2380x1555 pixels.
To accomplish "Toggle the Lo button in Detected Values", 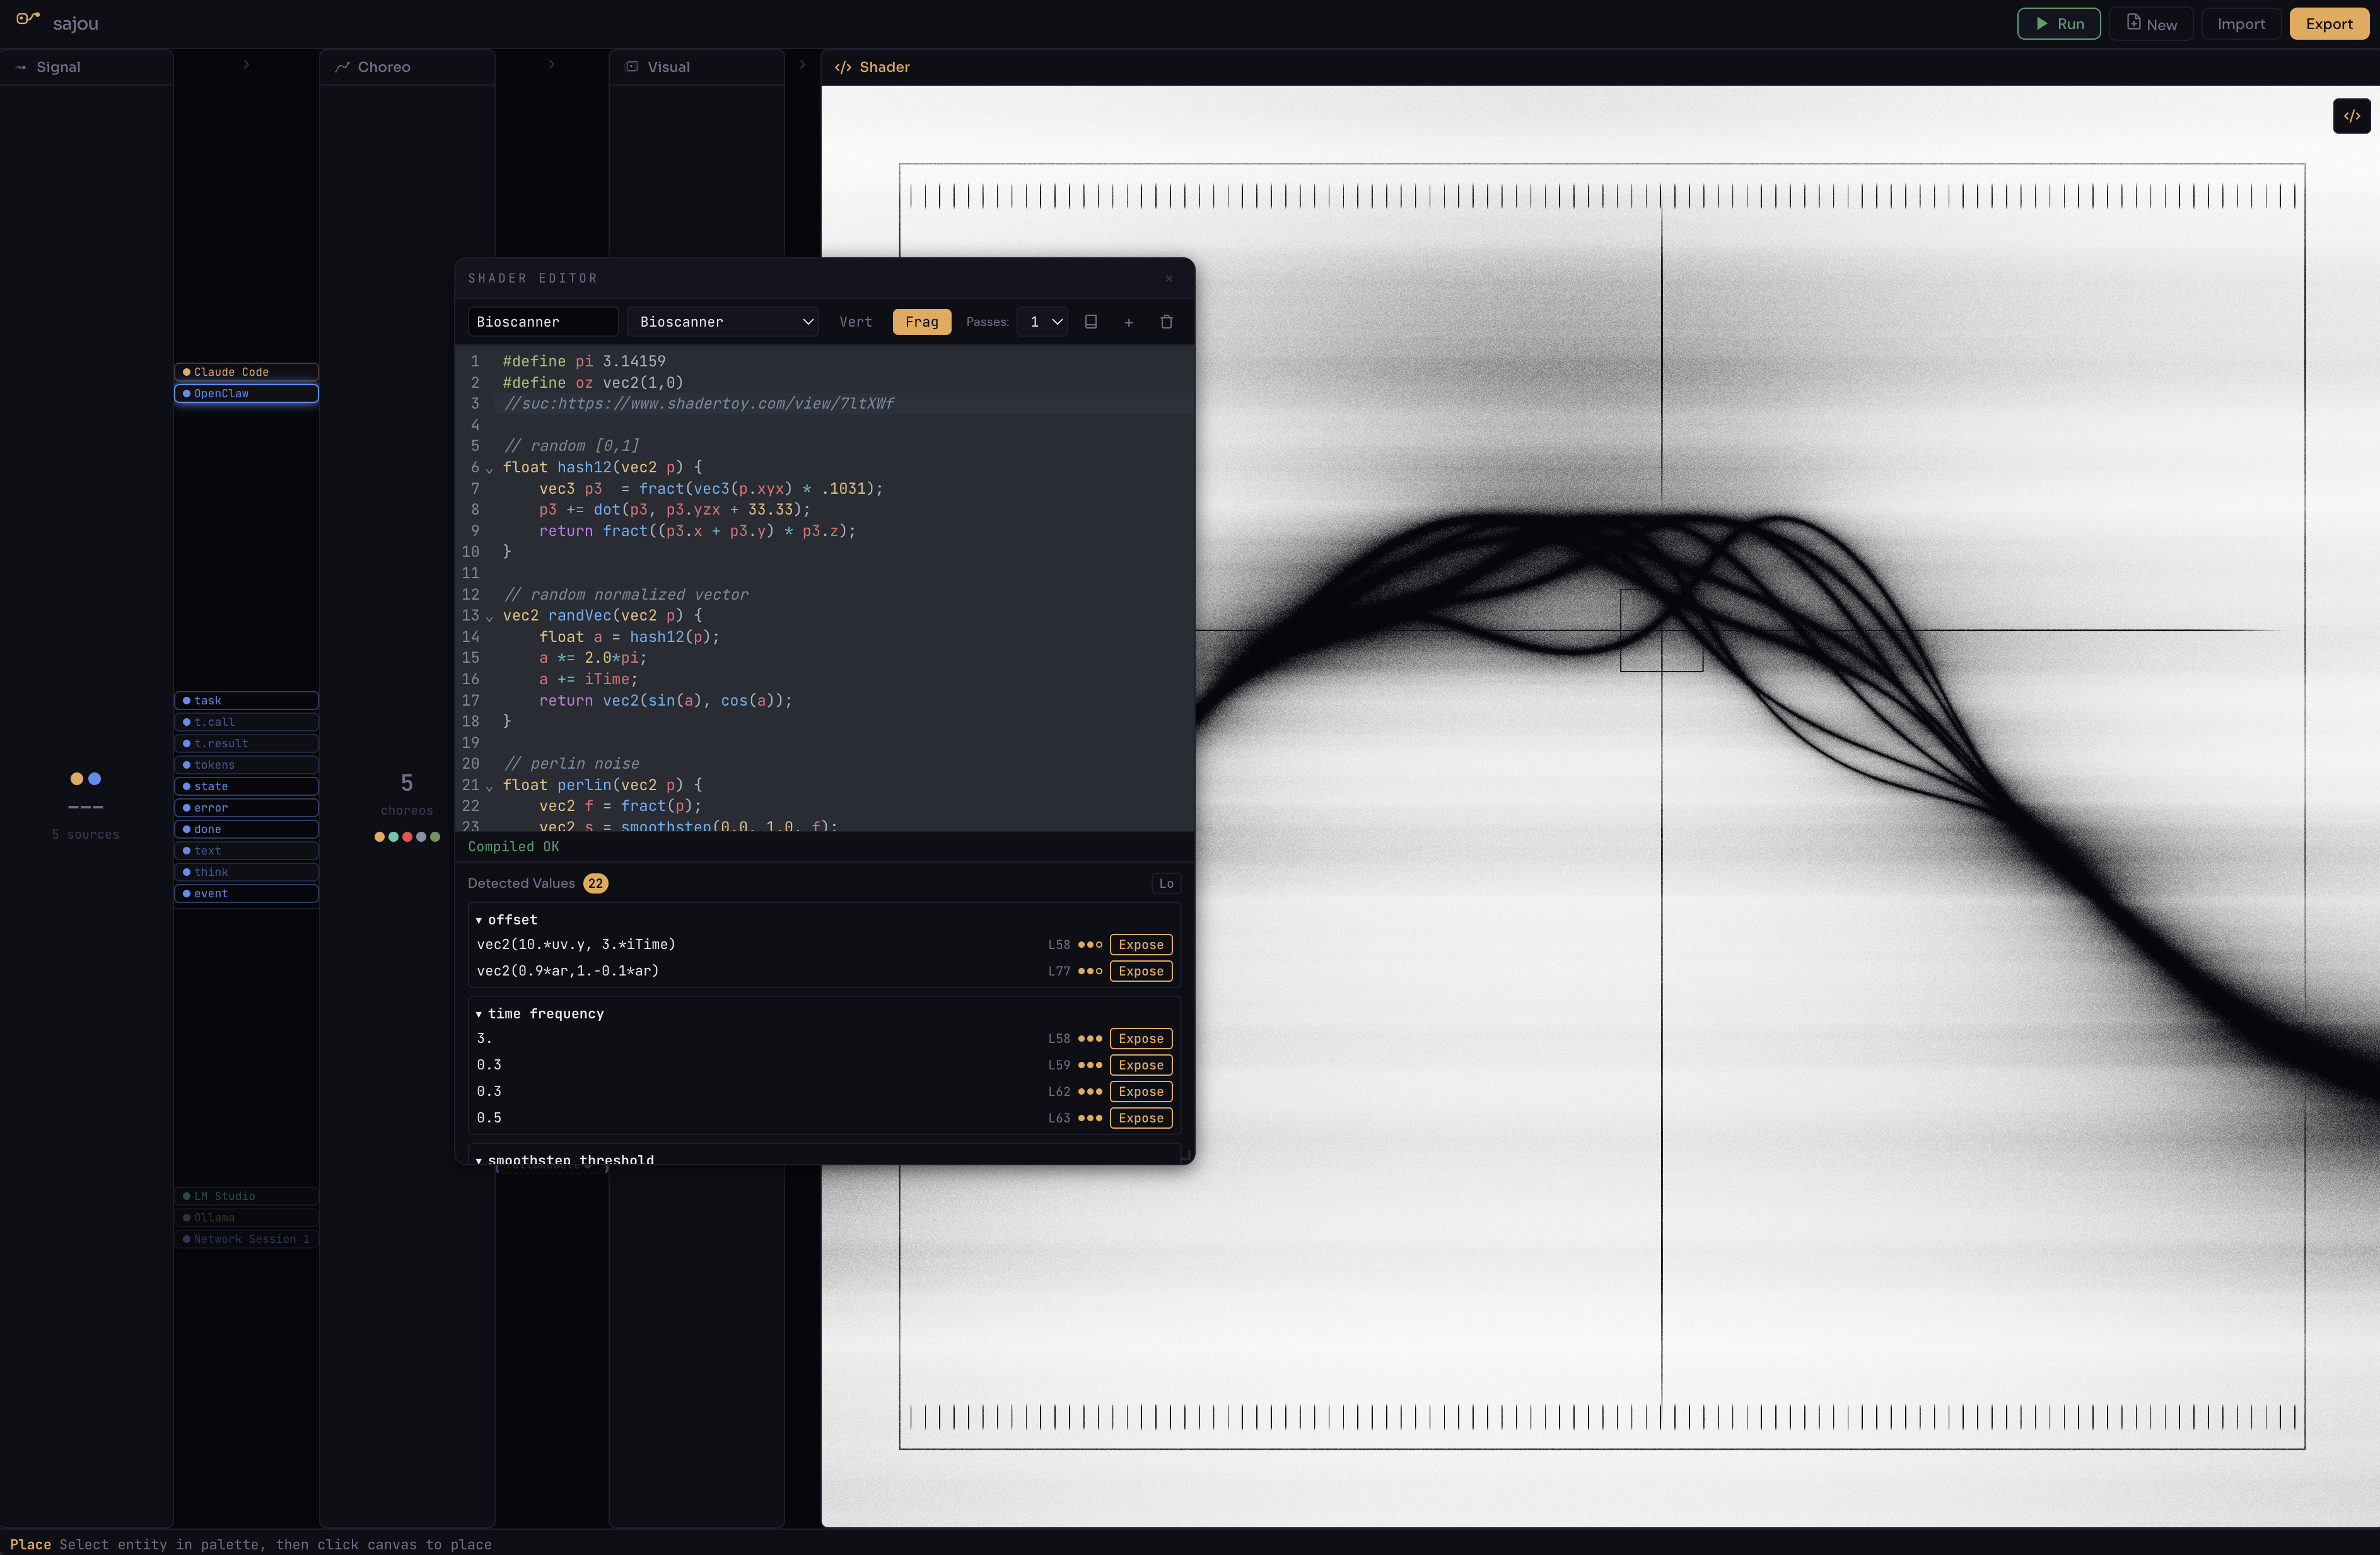I will (1166, 883).
